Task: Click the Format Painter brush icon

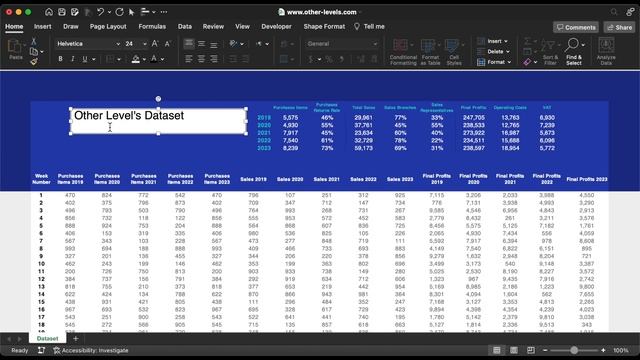Action: click(34, 61)
